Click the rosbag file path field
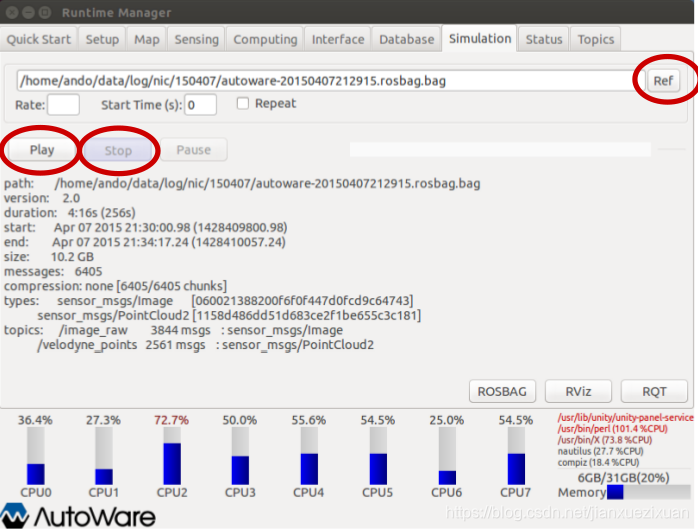The width and height of the screenshot is (698, 531). pos(329,81)
